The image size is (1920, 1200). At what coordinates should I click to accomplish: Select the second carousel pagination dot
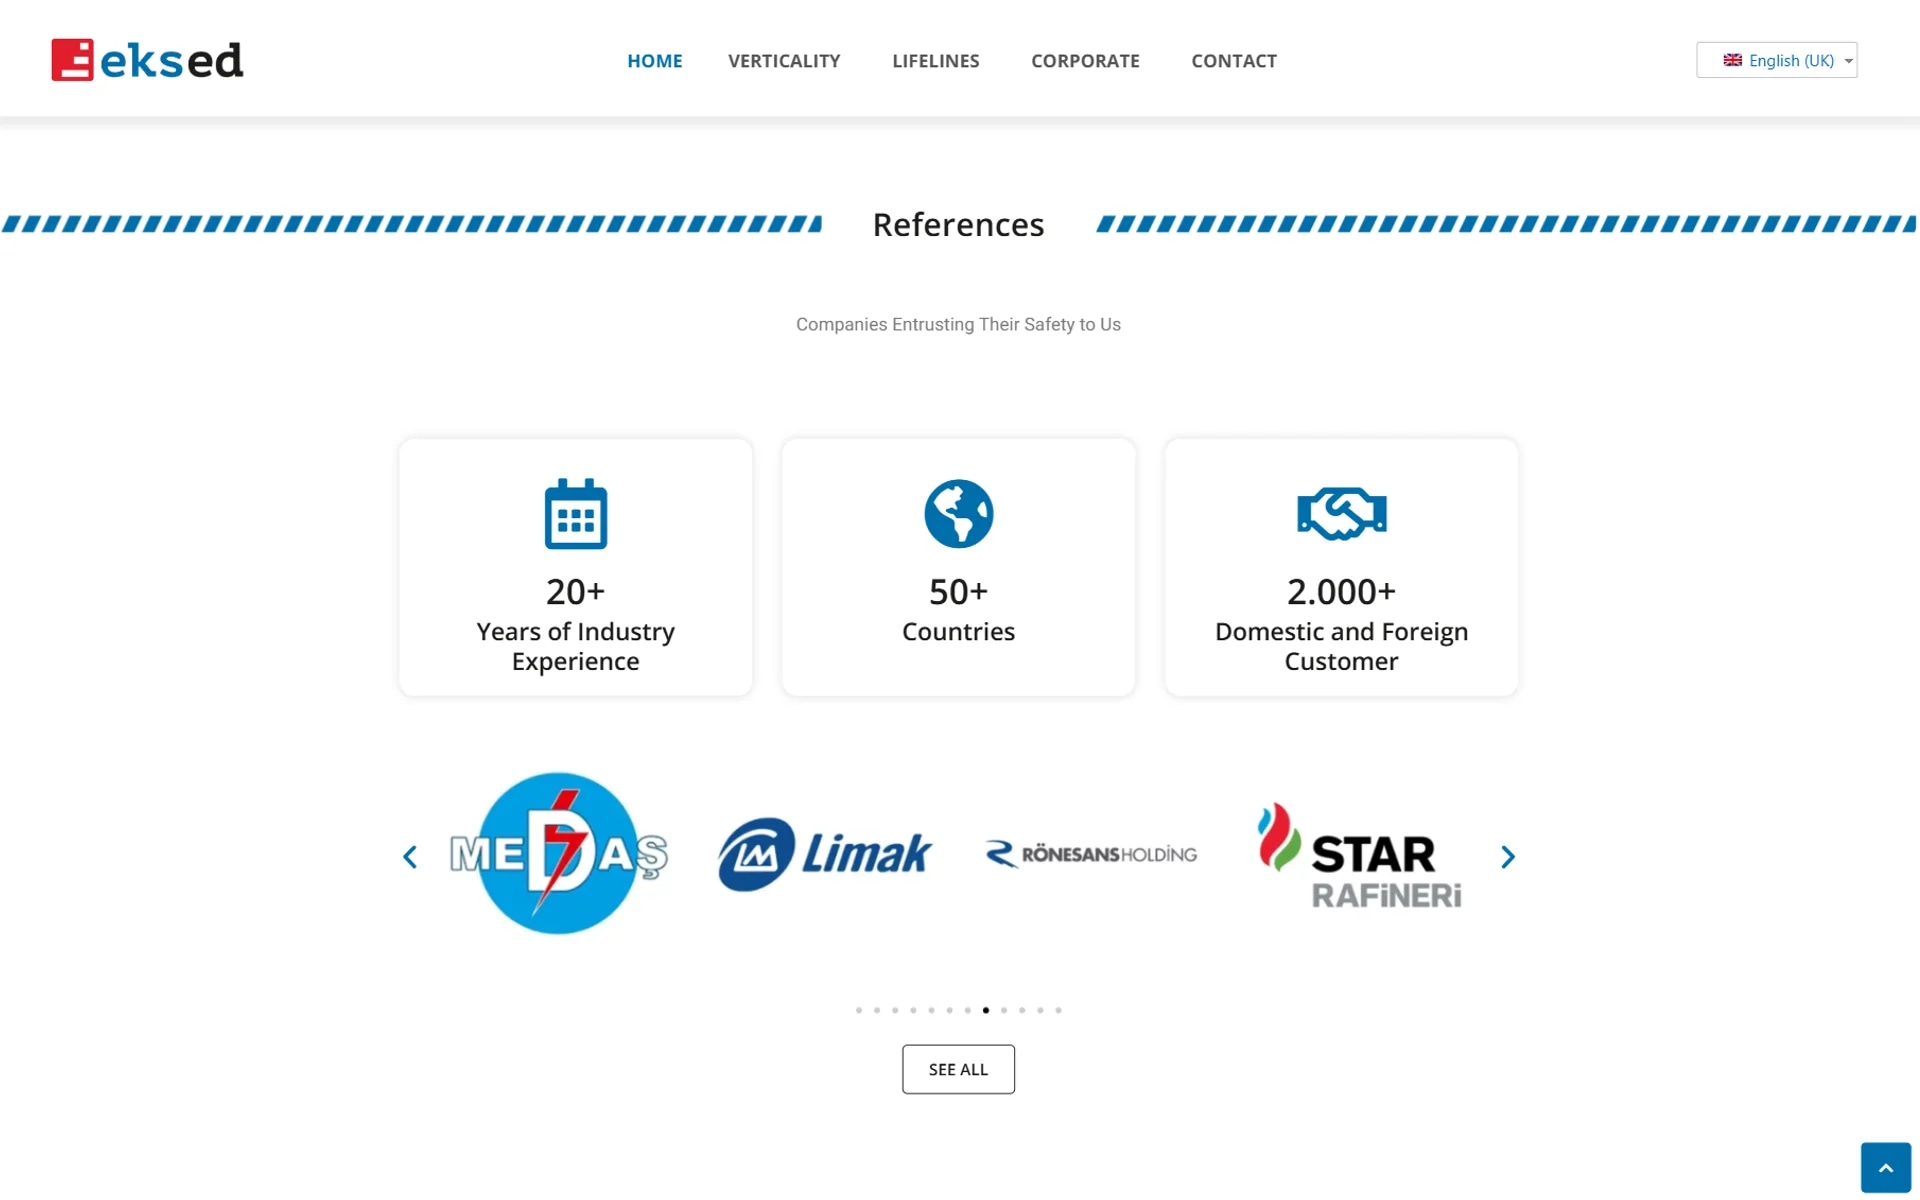[877, 1010]
